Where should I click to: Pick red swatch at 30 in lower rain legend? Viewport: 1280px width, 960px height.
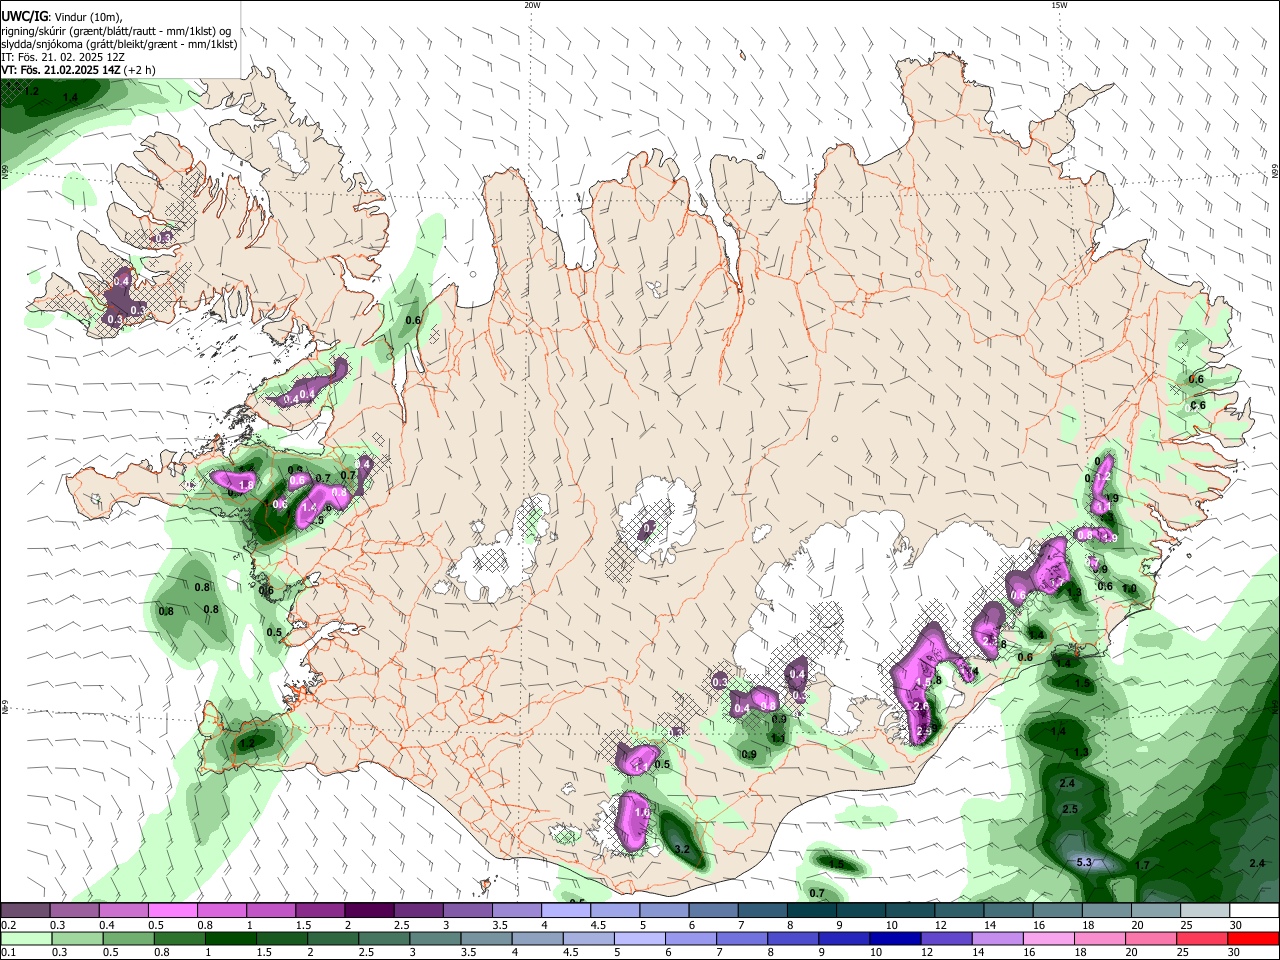(1254, 938)
